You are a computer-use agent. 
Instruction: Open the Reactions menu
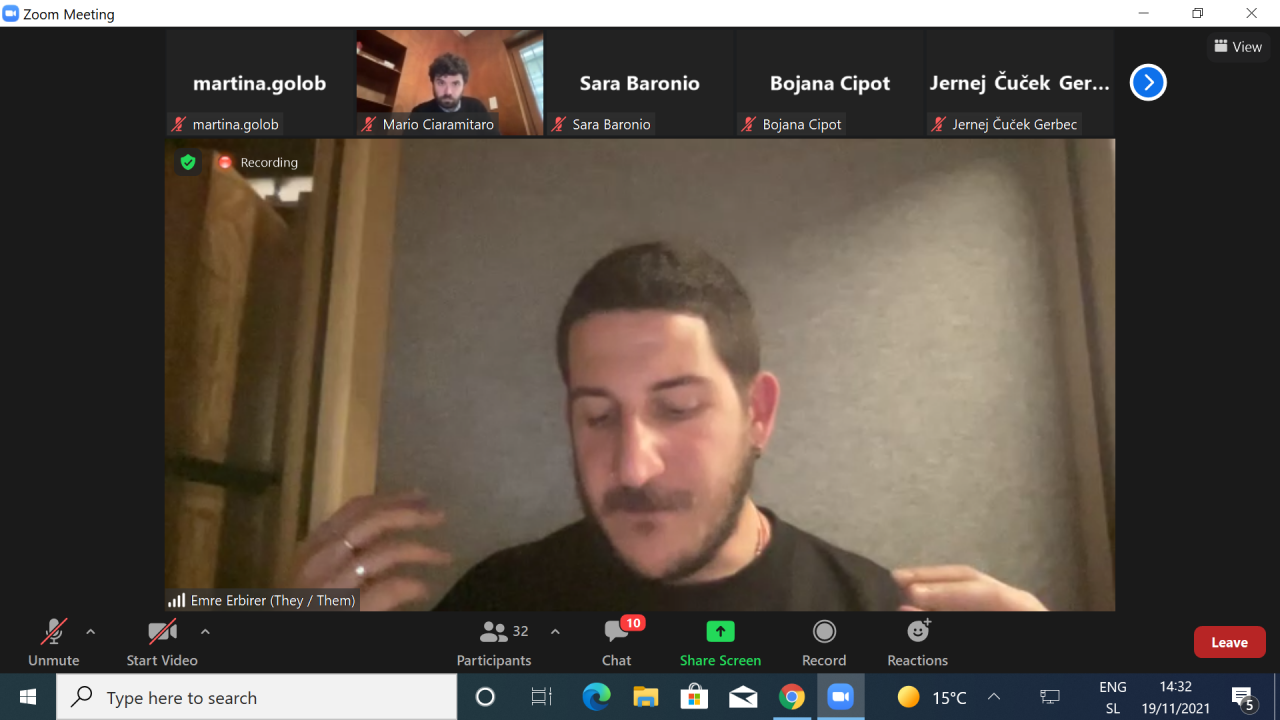point(918,642)
